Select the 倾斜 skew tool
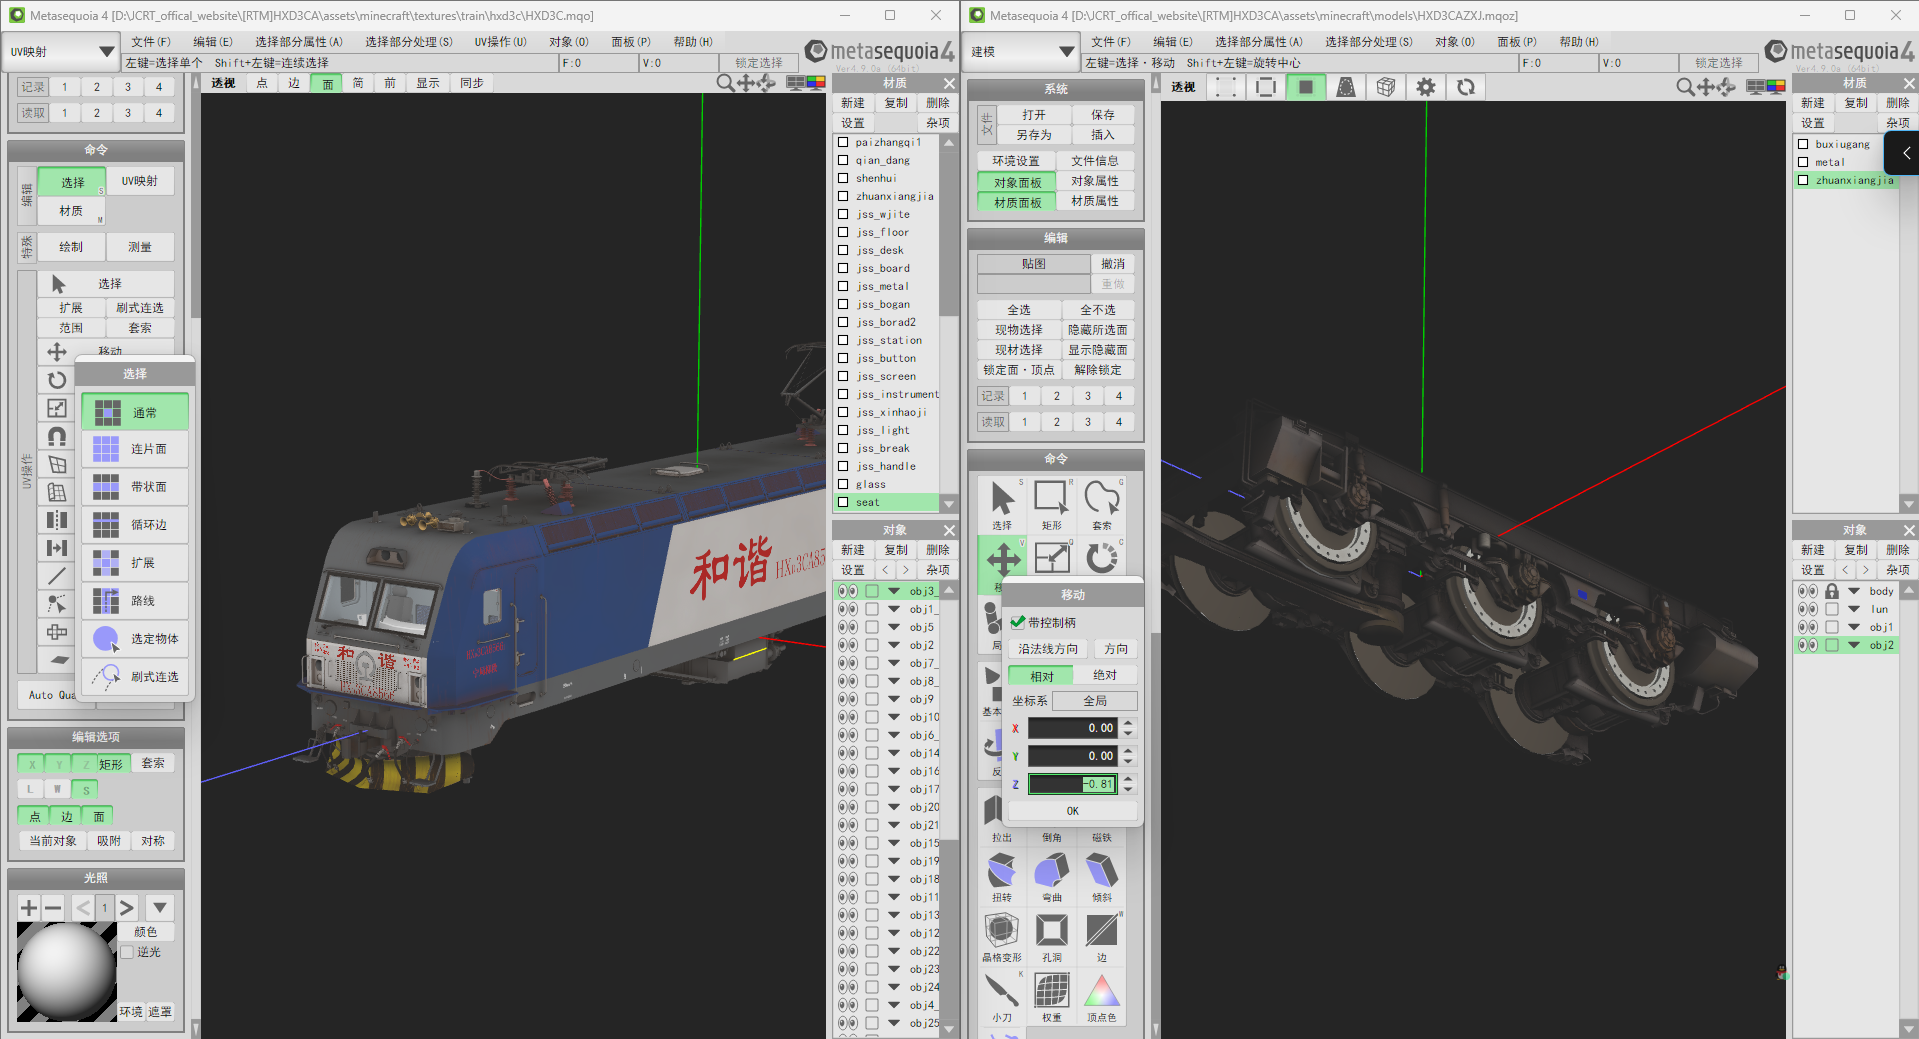Viewport: 1919px width, 1039px height. coord(1102,877)
